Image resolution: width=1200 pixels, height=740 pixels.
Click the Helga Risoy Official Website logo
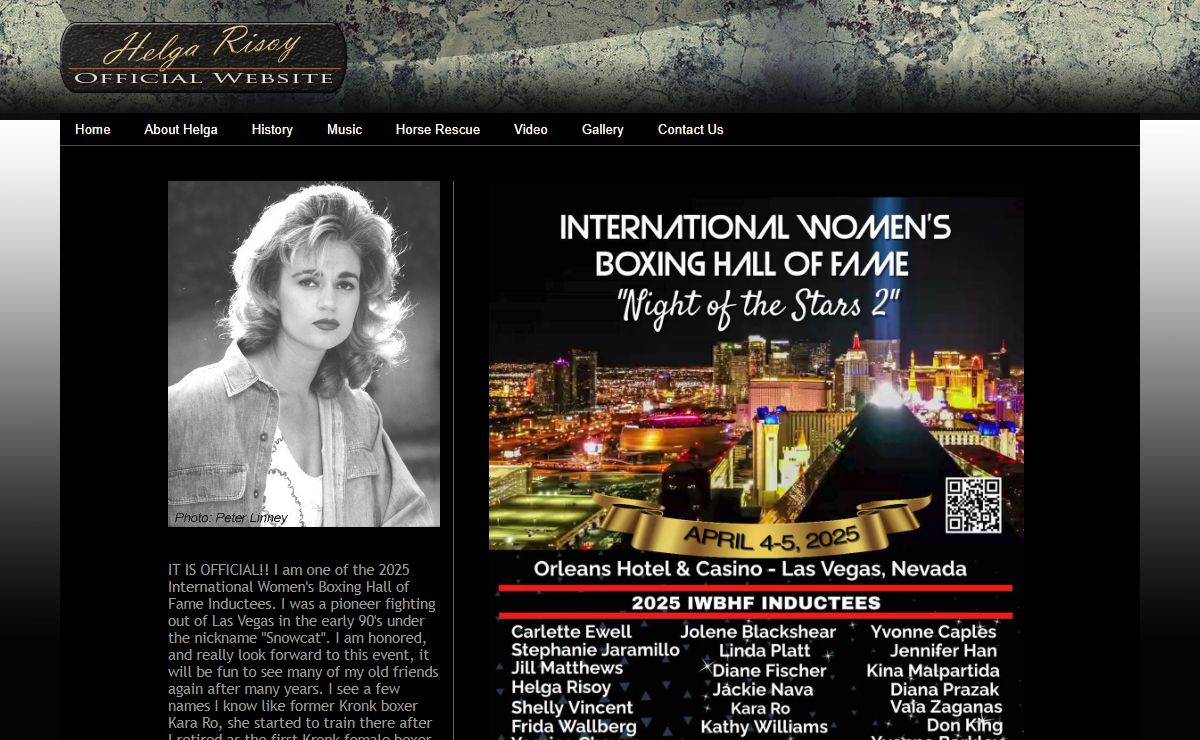pos(203,58)
